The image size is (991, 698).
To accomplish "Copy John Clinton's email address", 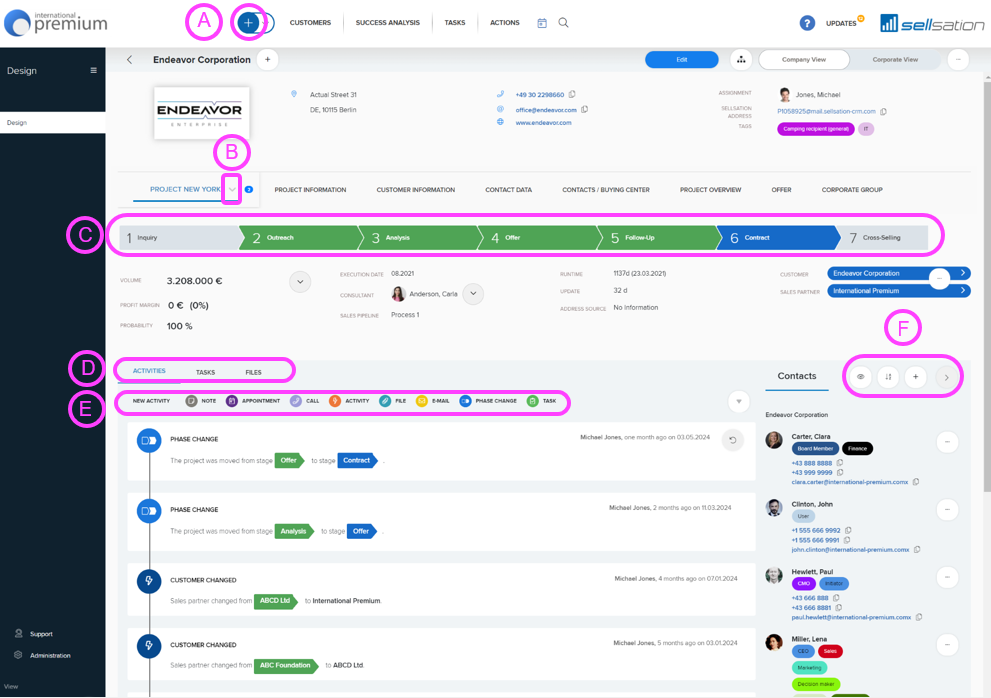I will pyautogui.click(x=917, y=549).
